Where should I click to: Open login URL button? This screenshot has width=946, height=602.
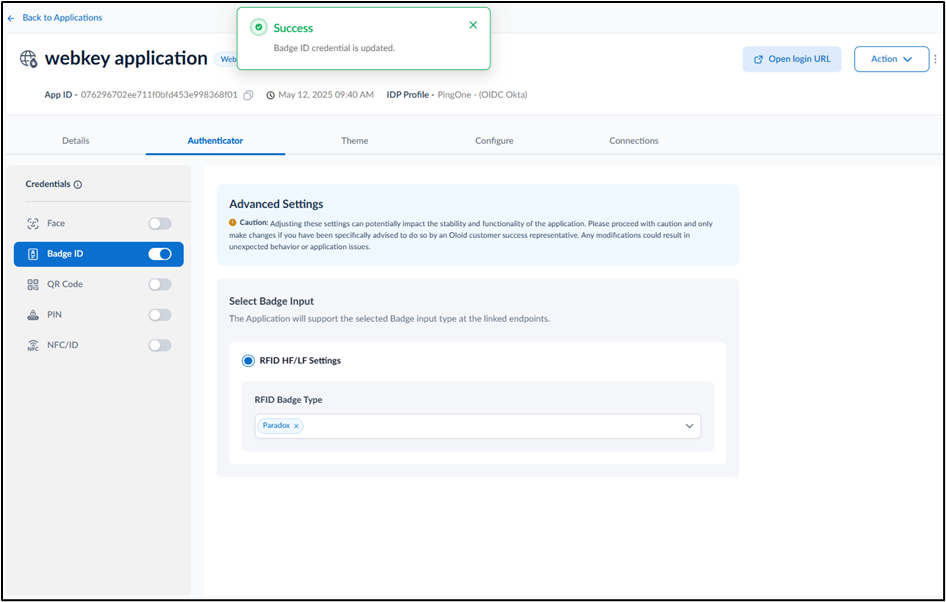(x=792, y=59)
